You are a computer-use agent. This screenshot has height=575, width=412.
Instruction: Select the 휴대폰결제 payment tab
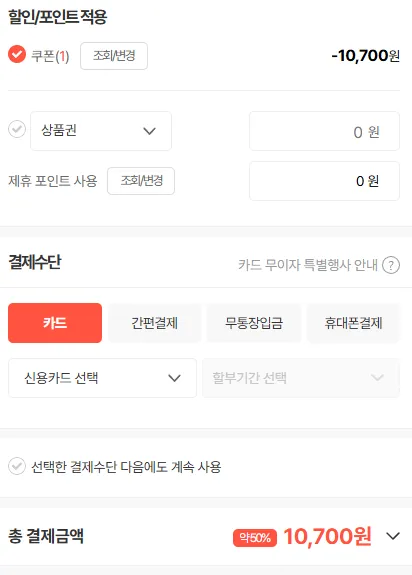click(x=353, y=323)
